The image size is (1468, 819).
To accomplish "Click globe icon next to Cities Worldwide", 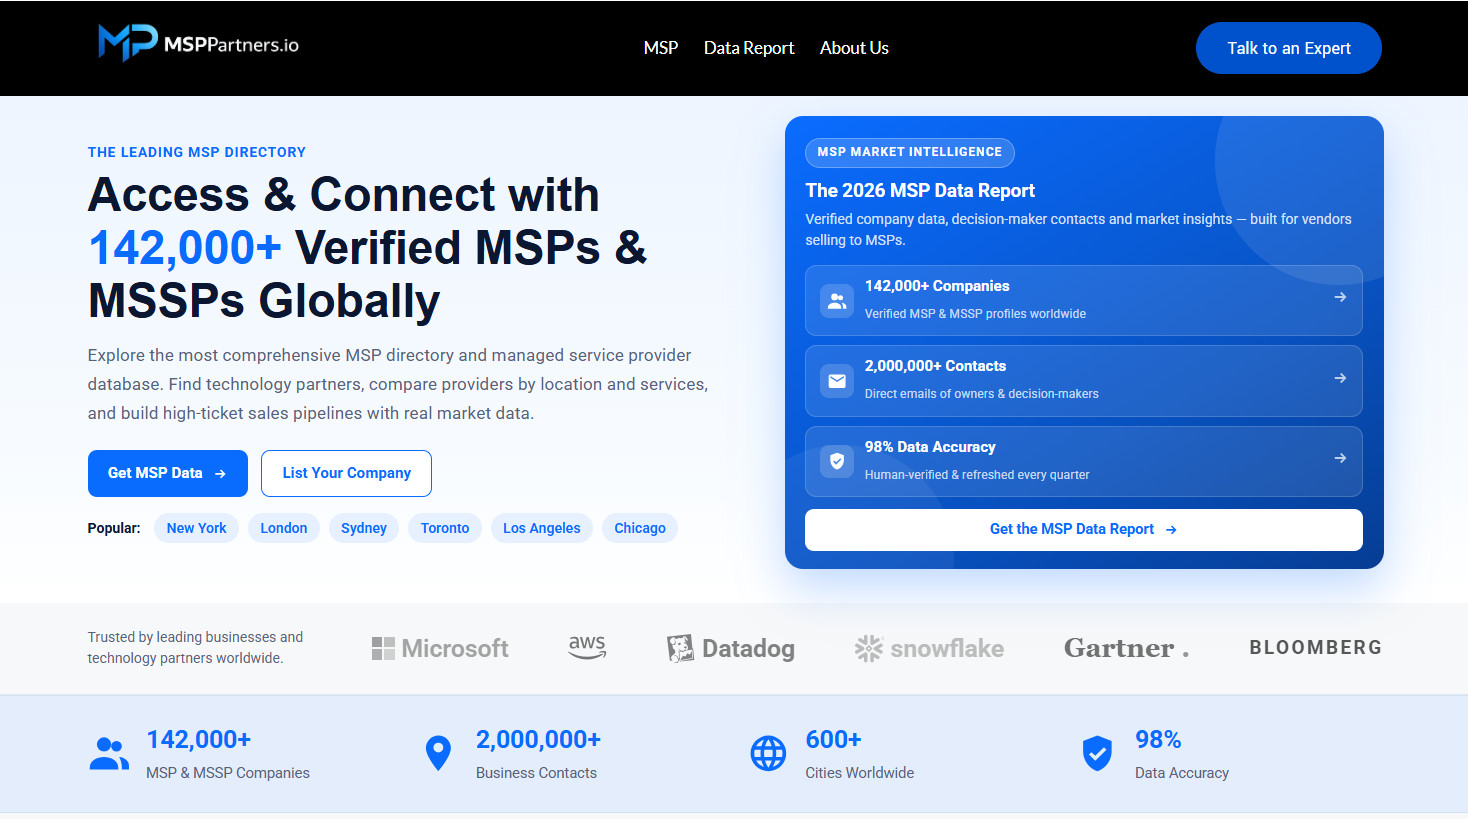I will click(768, 754).
